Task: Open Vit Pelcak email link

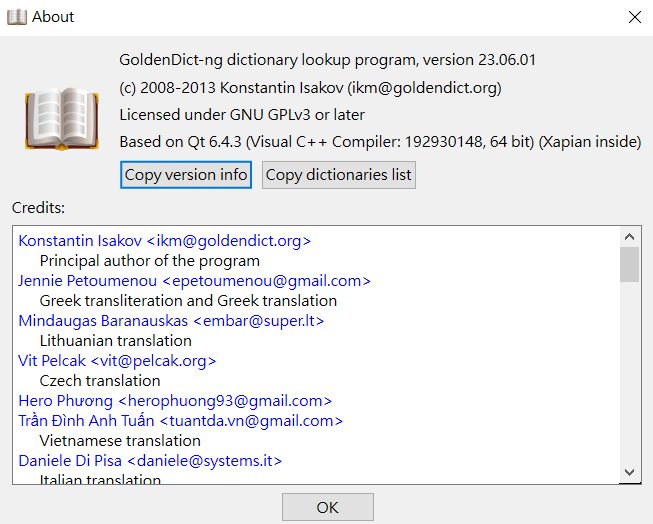Action: click(x=117, y=361)
